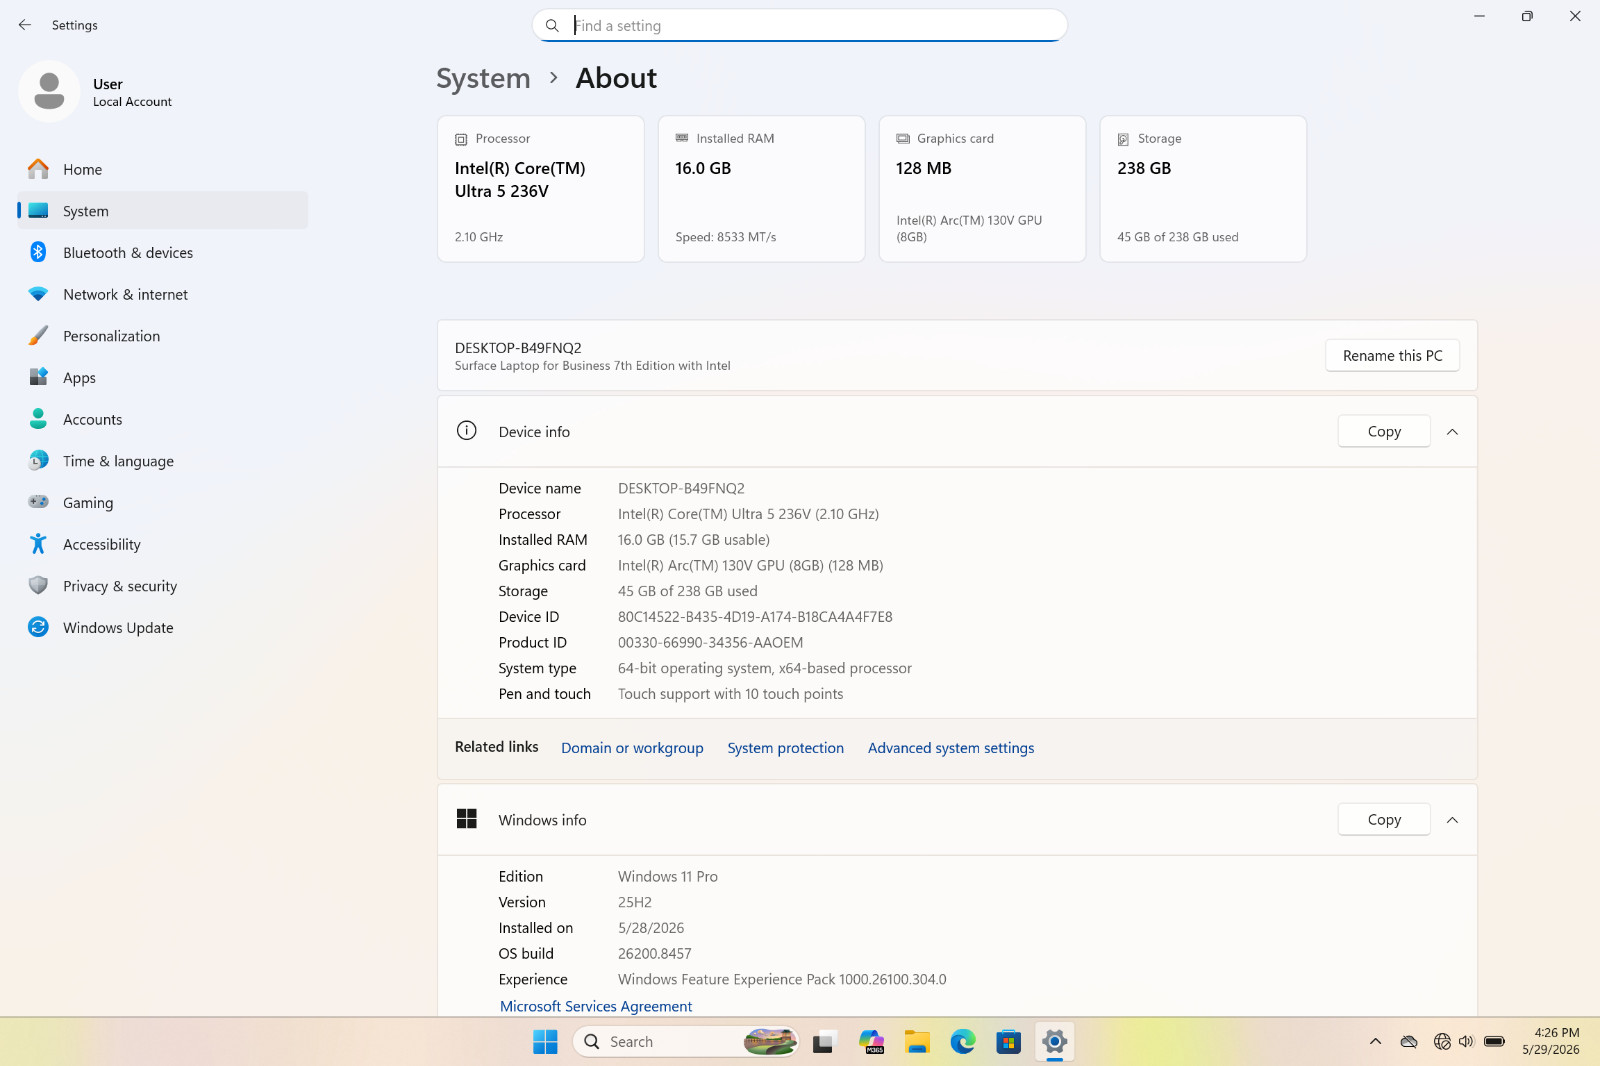The image size is (1600, 1066).
Task: Open Microsoft Services Agreement link
Action: (596, 1007)
